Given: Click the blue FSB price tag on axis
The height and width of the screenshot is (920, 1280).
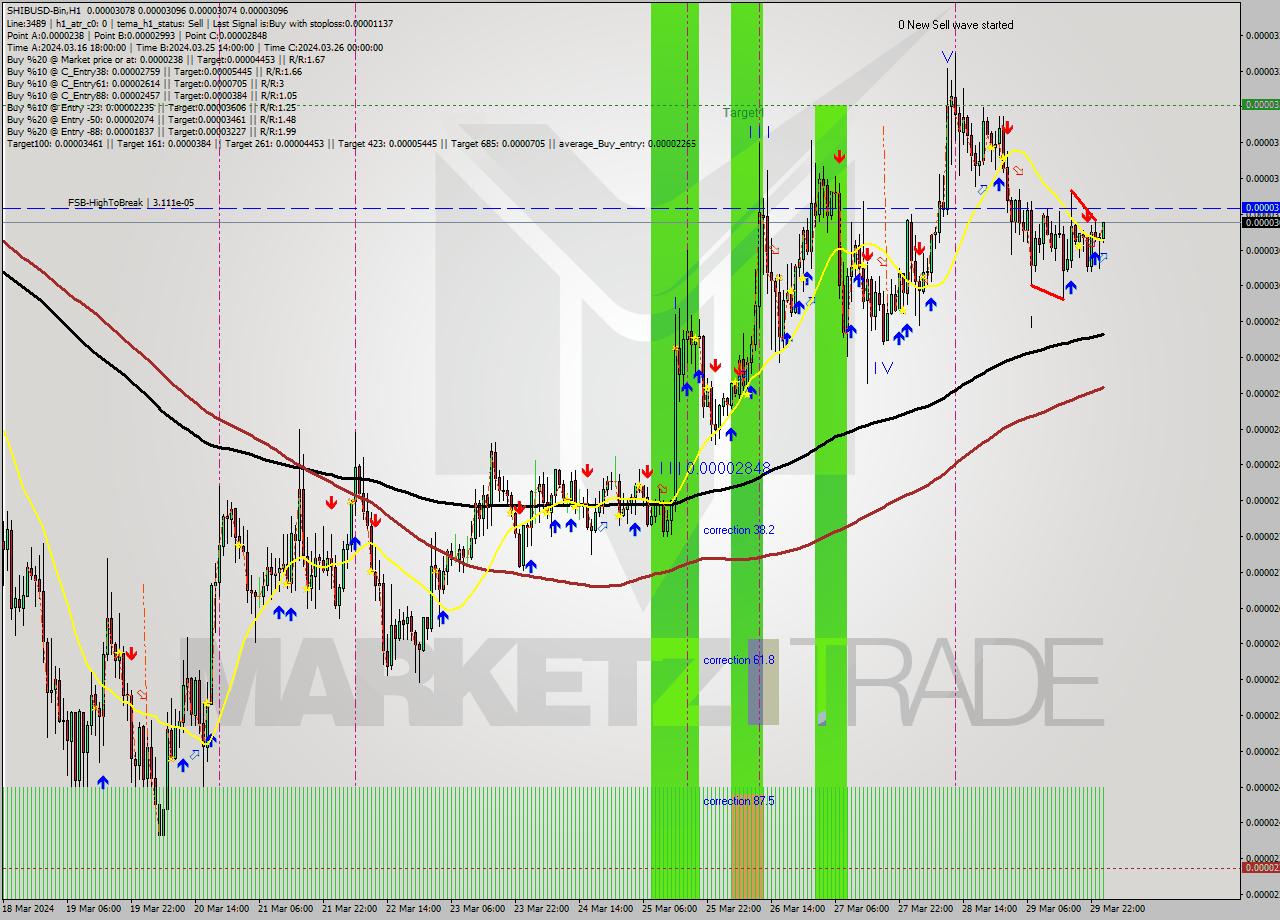Looking at the screenshot, I should 1260,208.
